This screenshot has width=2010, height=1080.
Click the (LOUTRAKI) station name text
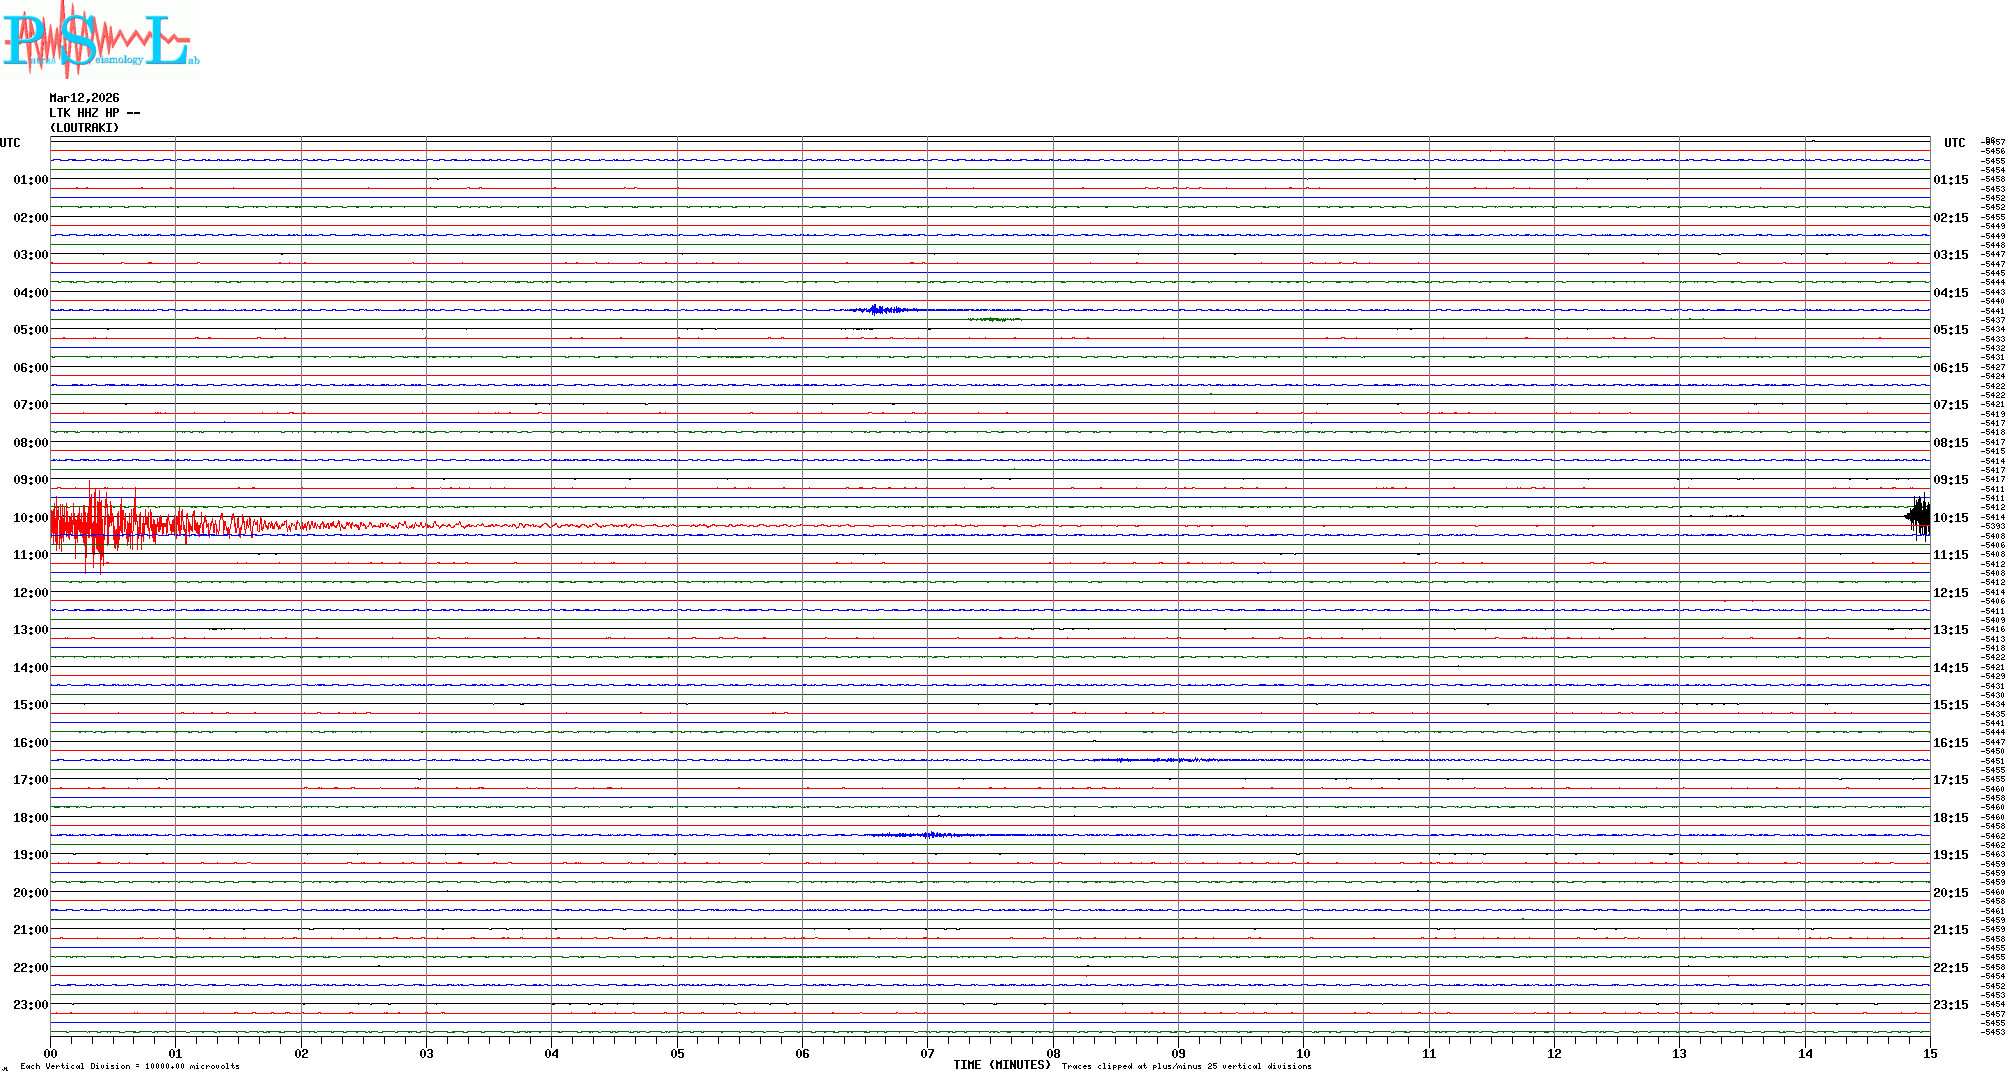pos(84,128)
